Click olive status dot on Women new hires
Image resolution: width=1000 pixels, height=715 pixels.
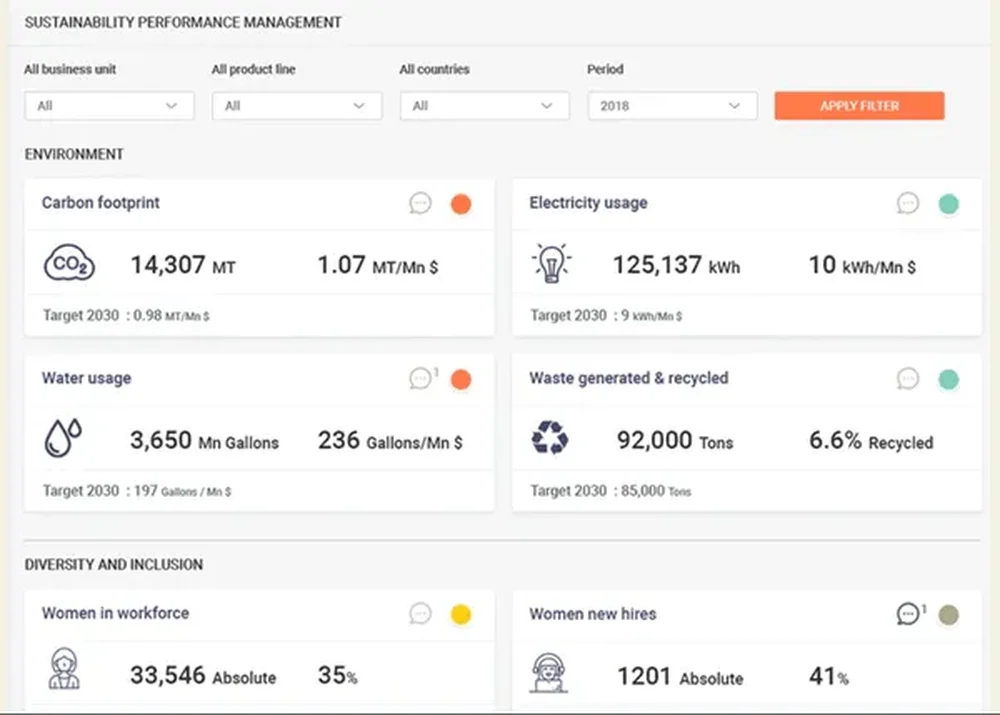pos(948,615)
